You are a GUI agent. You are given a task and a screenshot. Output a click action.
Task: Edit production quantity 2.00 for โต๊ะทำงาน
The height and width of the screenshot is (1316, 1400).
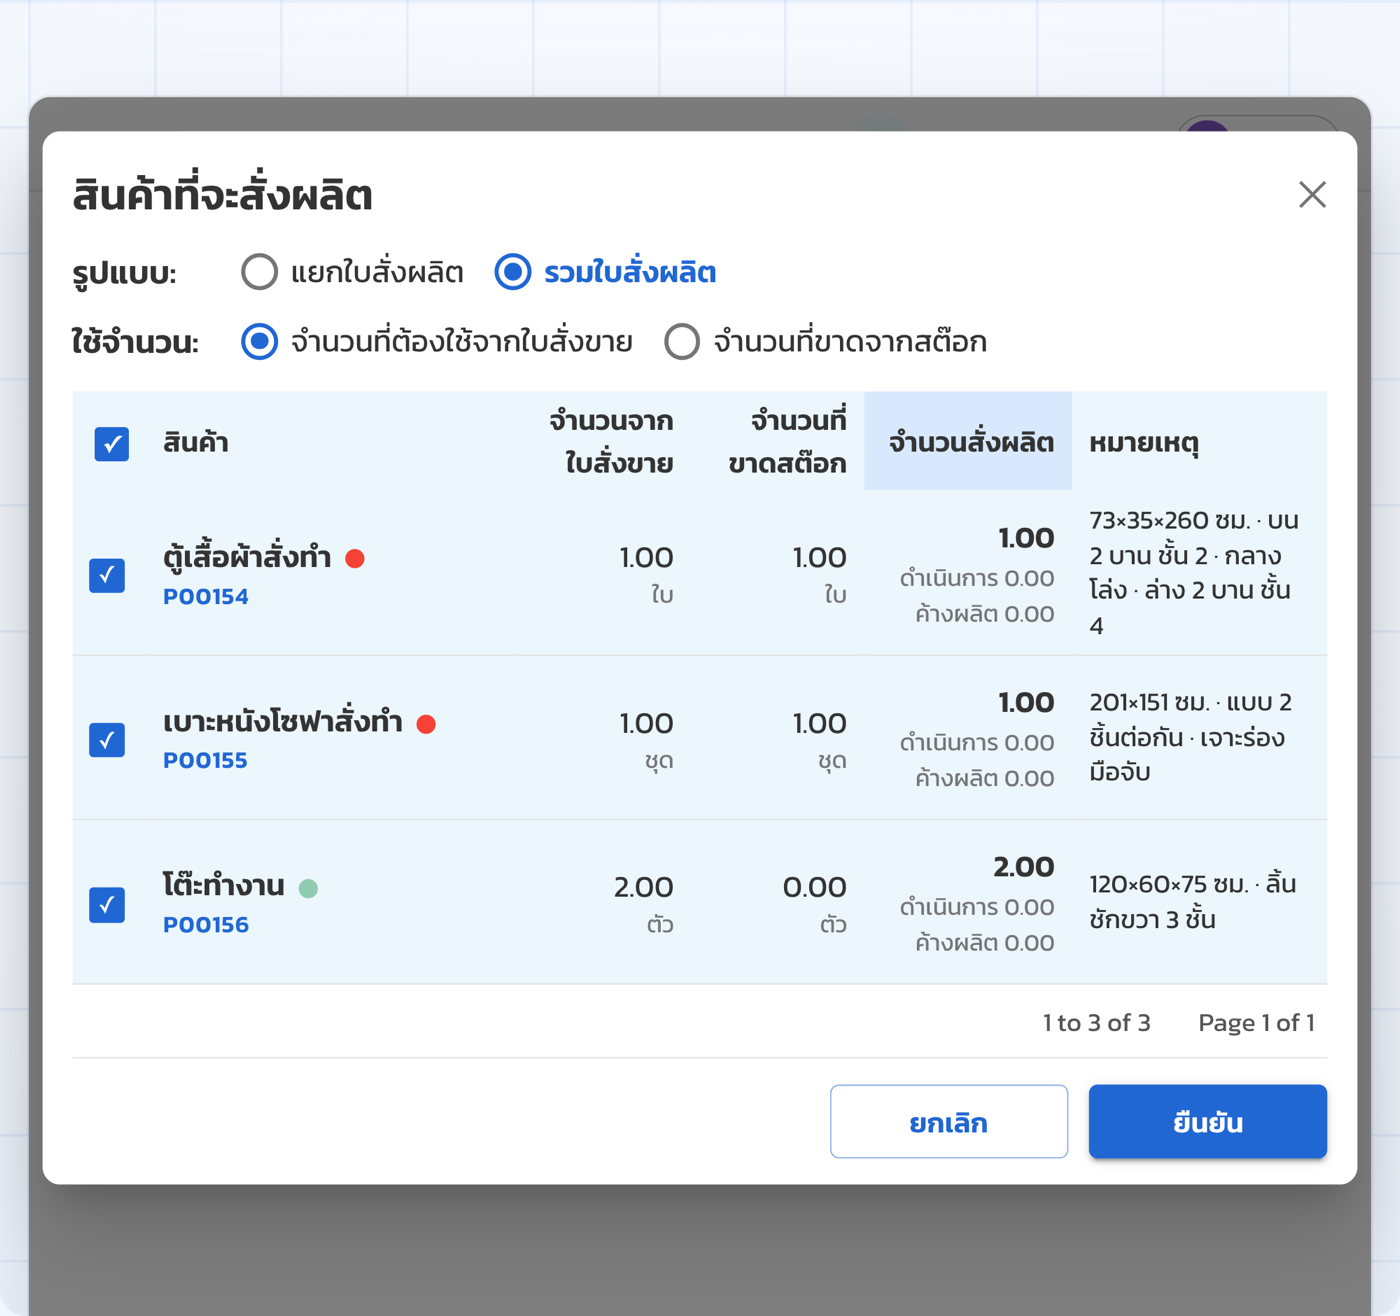(1023, 867)
